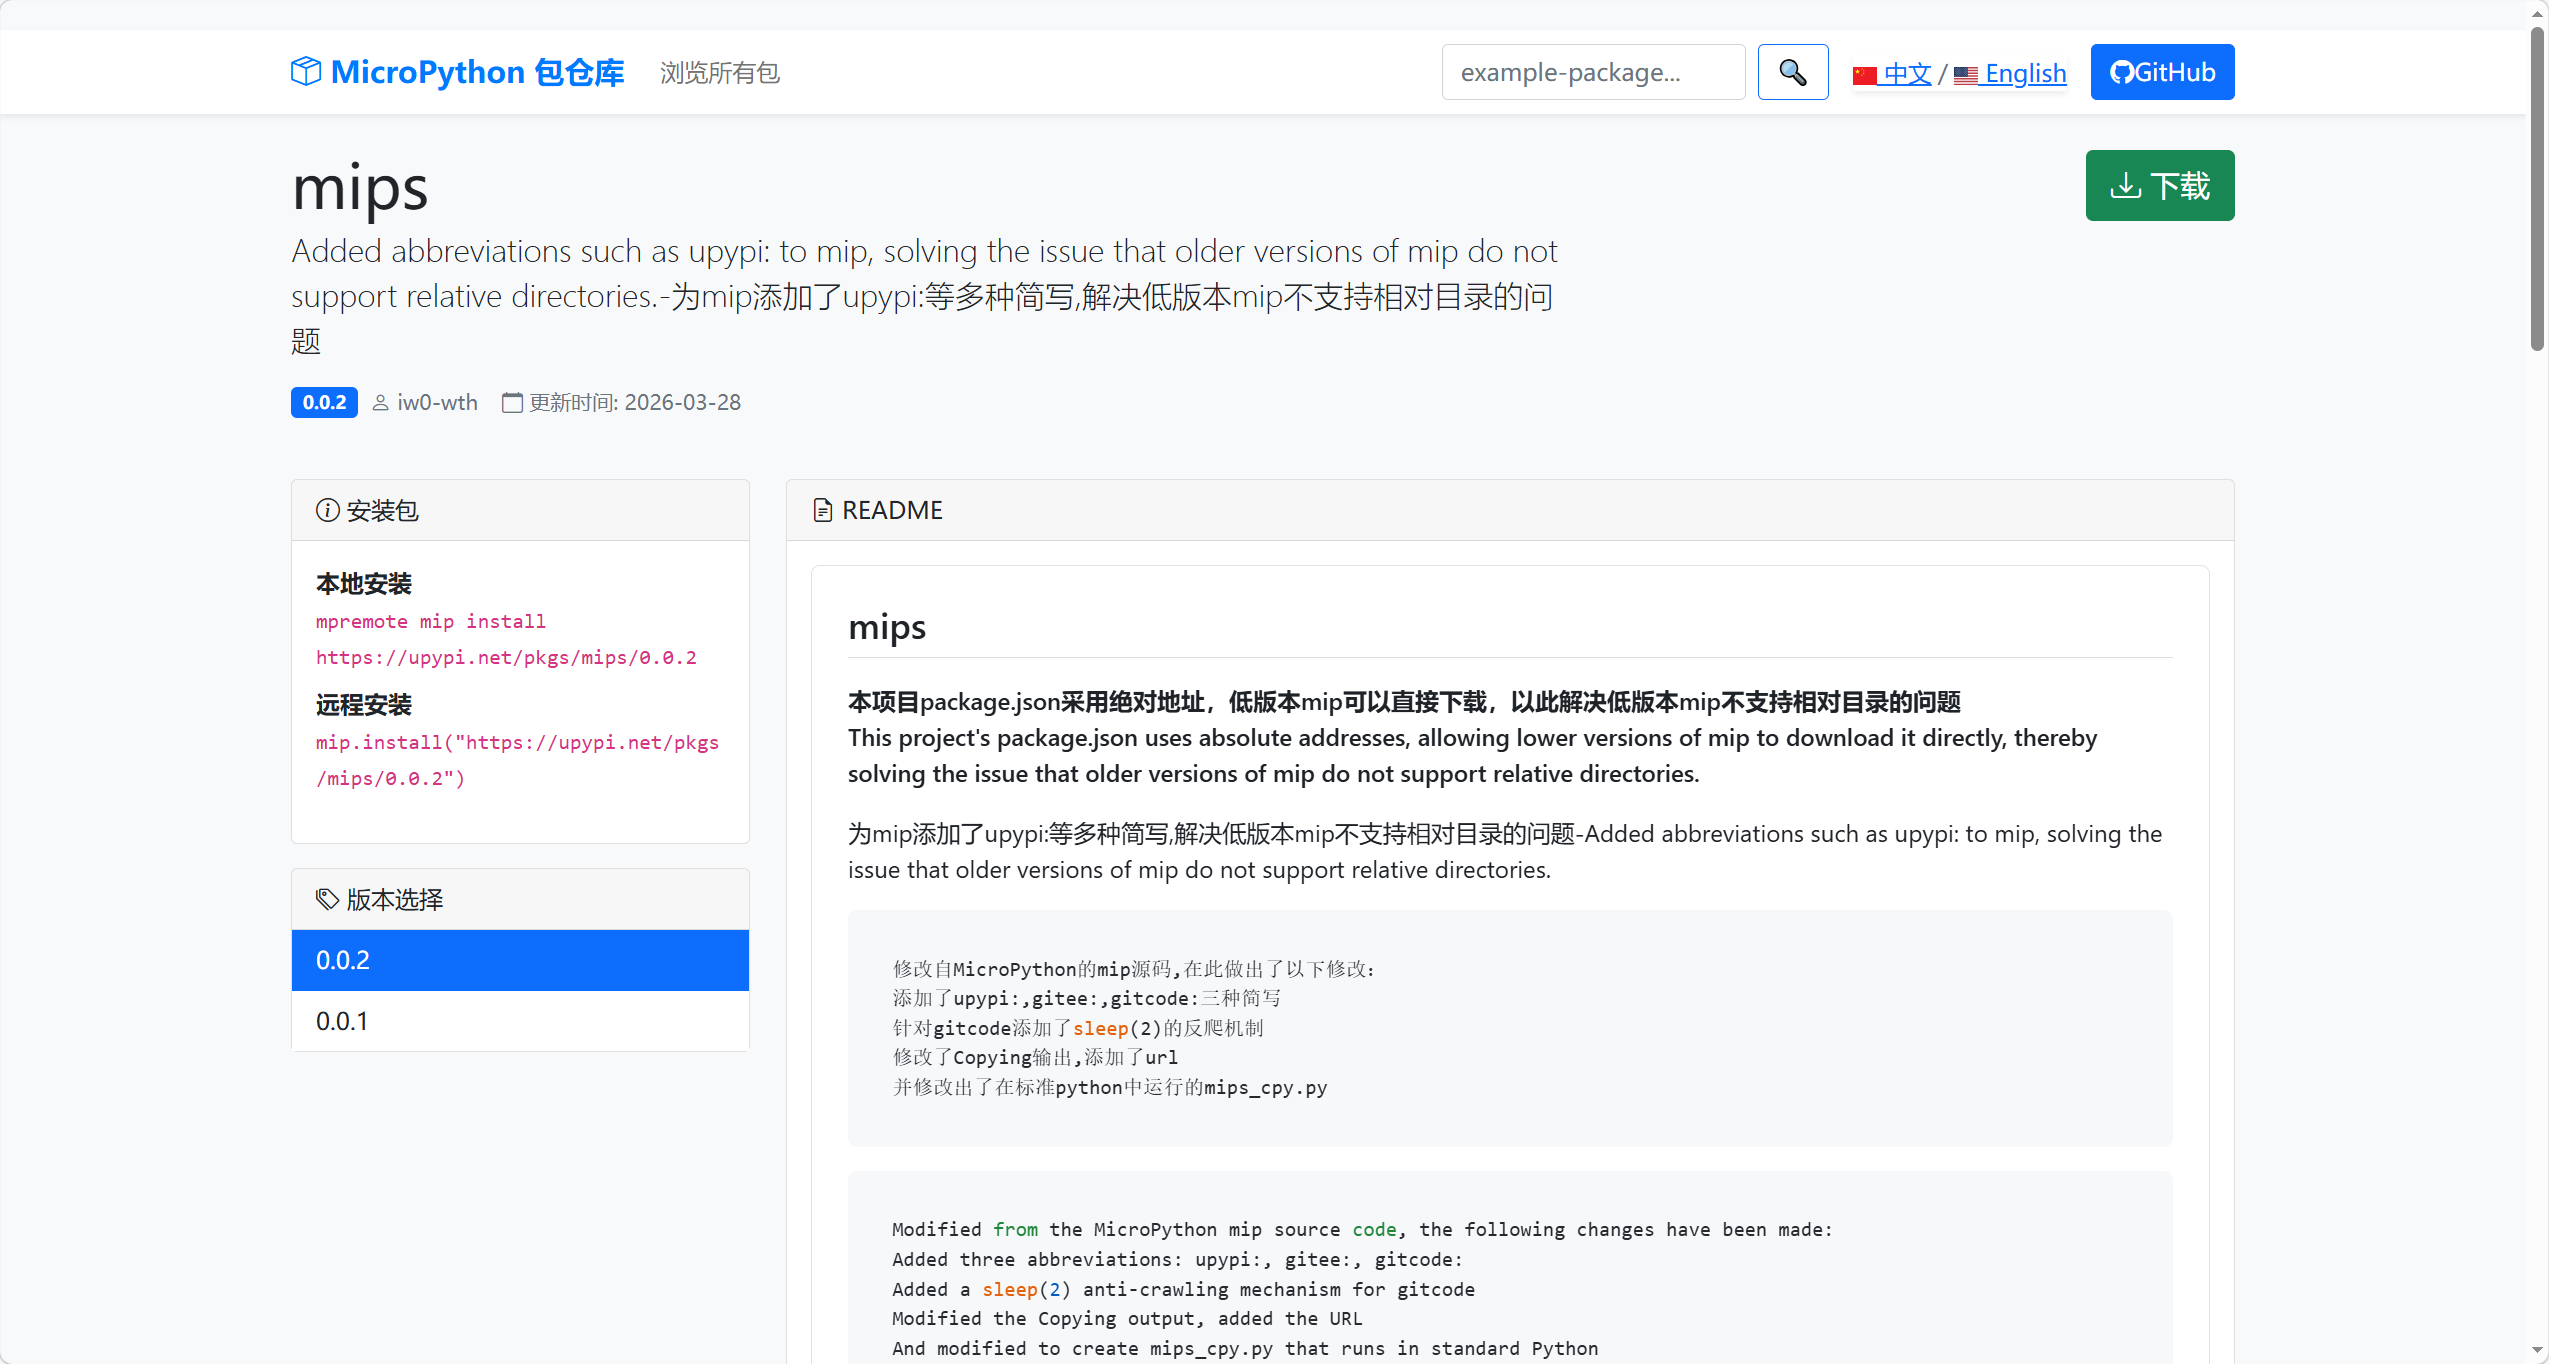Click the US flag icon

1965,75
